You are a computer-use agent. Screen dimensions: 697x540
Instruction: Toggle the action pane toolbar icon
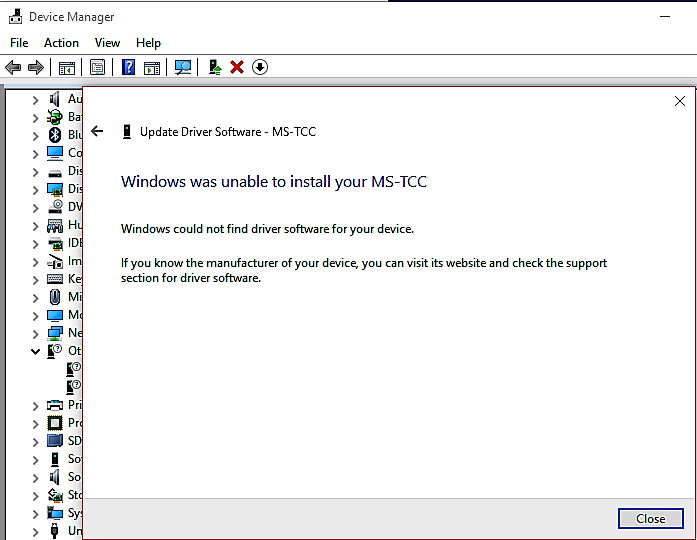[x=152, y=68]
